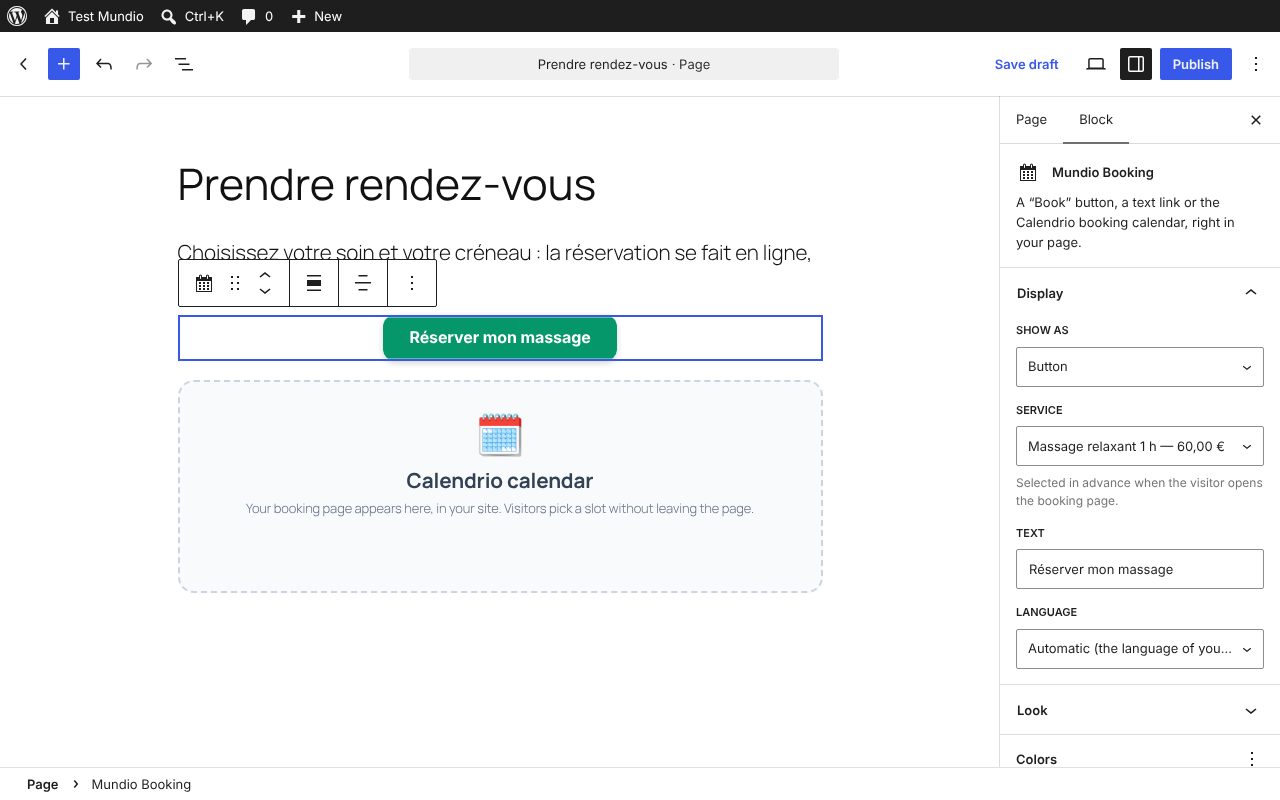Click the Prendre rendez-vous page heading
This screenshot has width=1280, height=800.
click(386, 185)
